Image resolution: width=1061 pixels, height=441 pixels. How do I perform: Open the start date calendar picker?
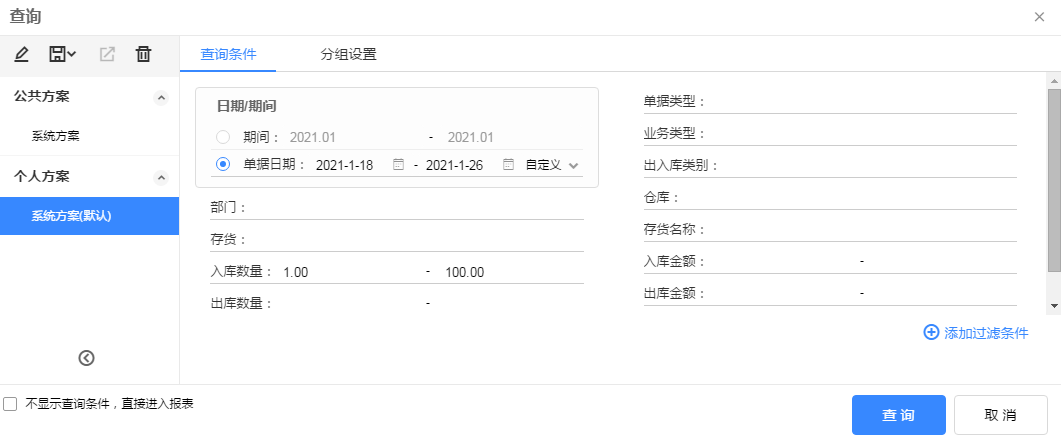coord(399,165)
